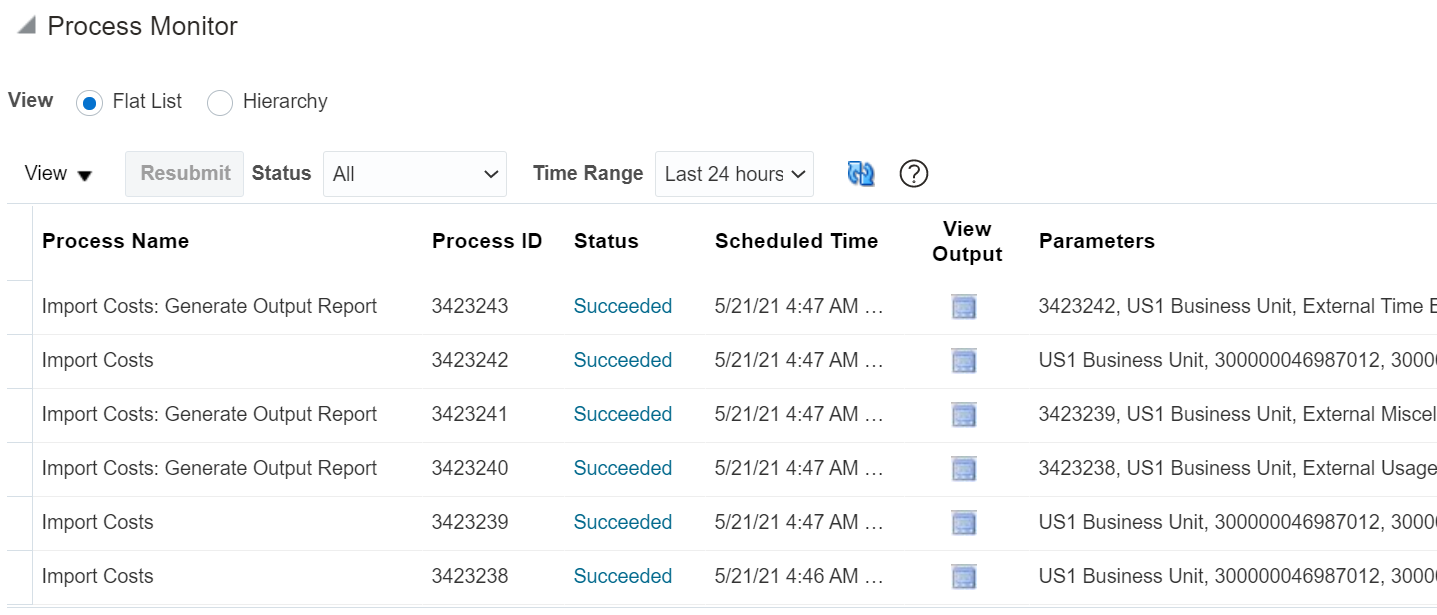The height and width of the screenshot is (615, 1437).
Task: View output icon for process 3423239
Action: (x=964, y=523)
